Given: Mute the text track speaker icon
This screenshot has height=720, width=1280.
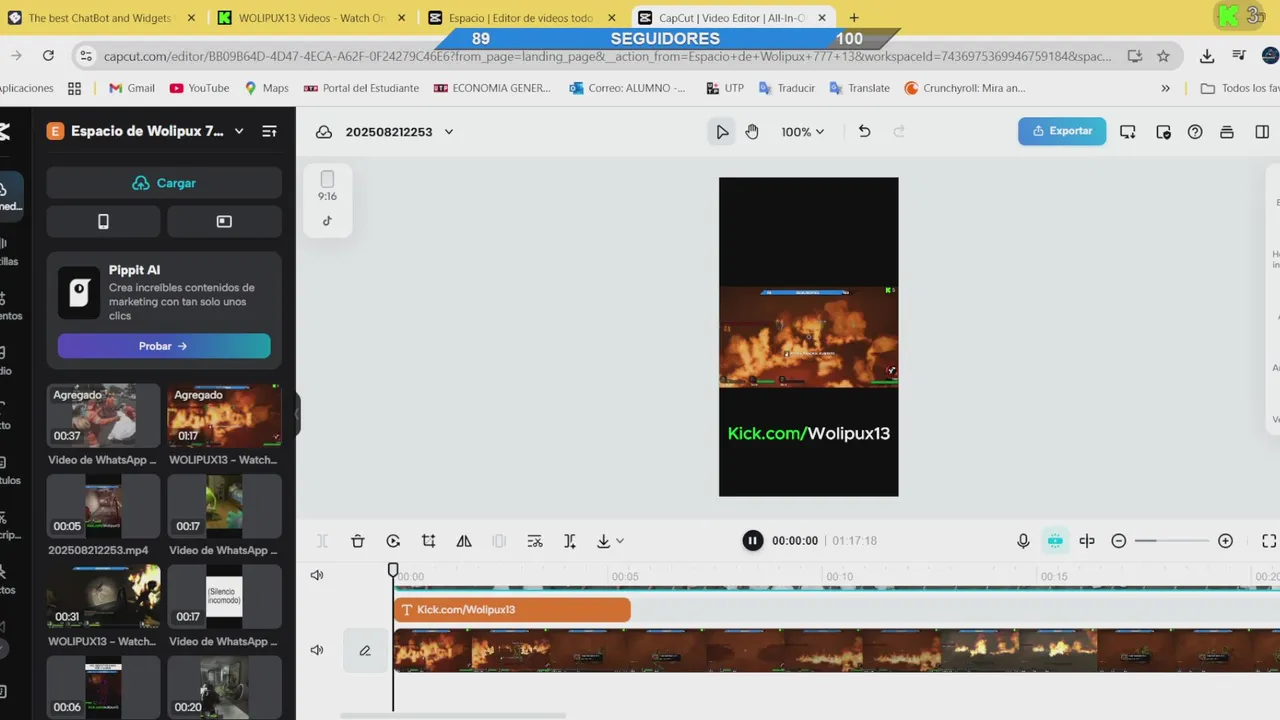Looking at the screenshot, I should [317, 575].
